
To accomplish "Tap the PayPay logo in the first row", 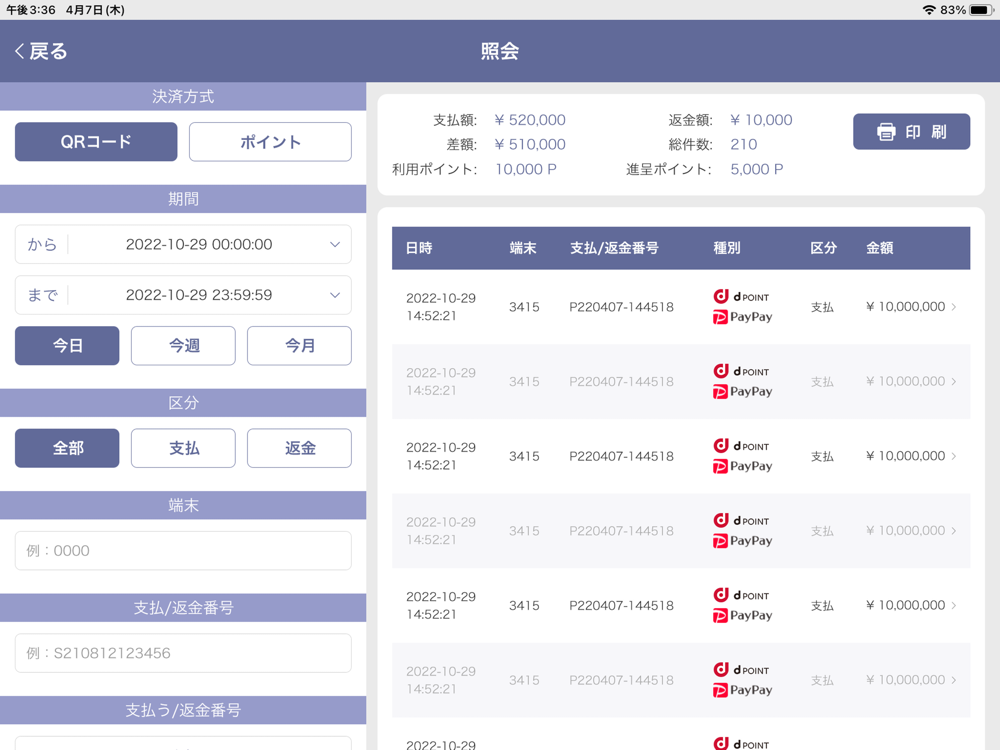I will click(742, 317).
